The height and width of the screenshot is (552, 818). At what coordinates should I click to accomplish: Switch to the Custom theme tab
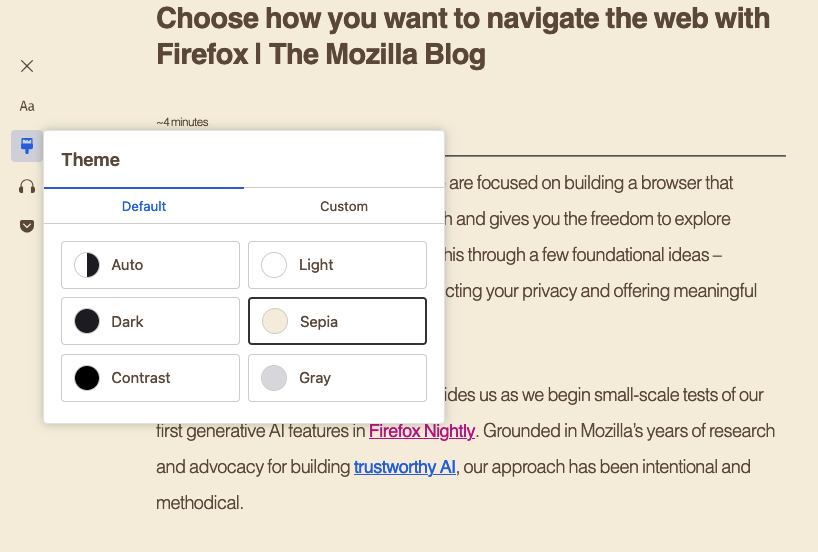tap(344, 206)
